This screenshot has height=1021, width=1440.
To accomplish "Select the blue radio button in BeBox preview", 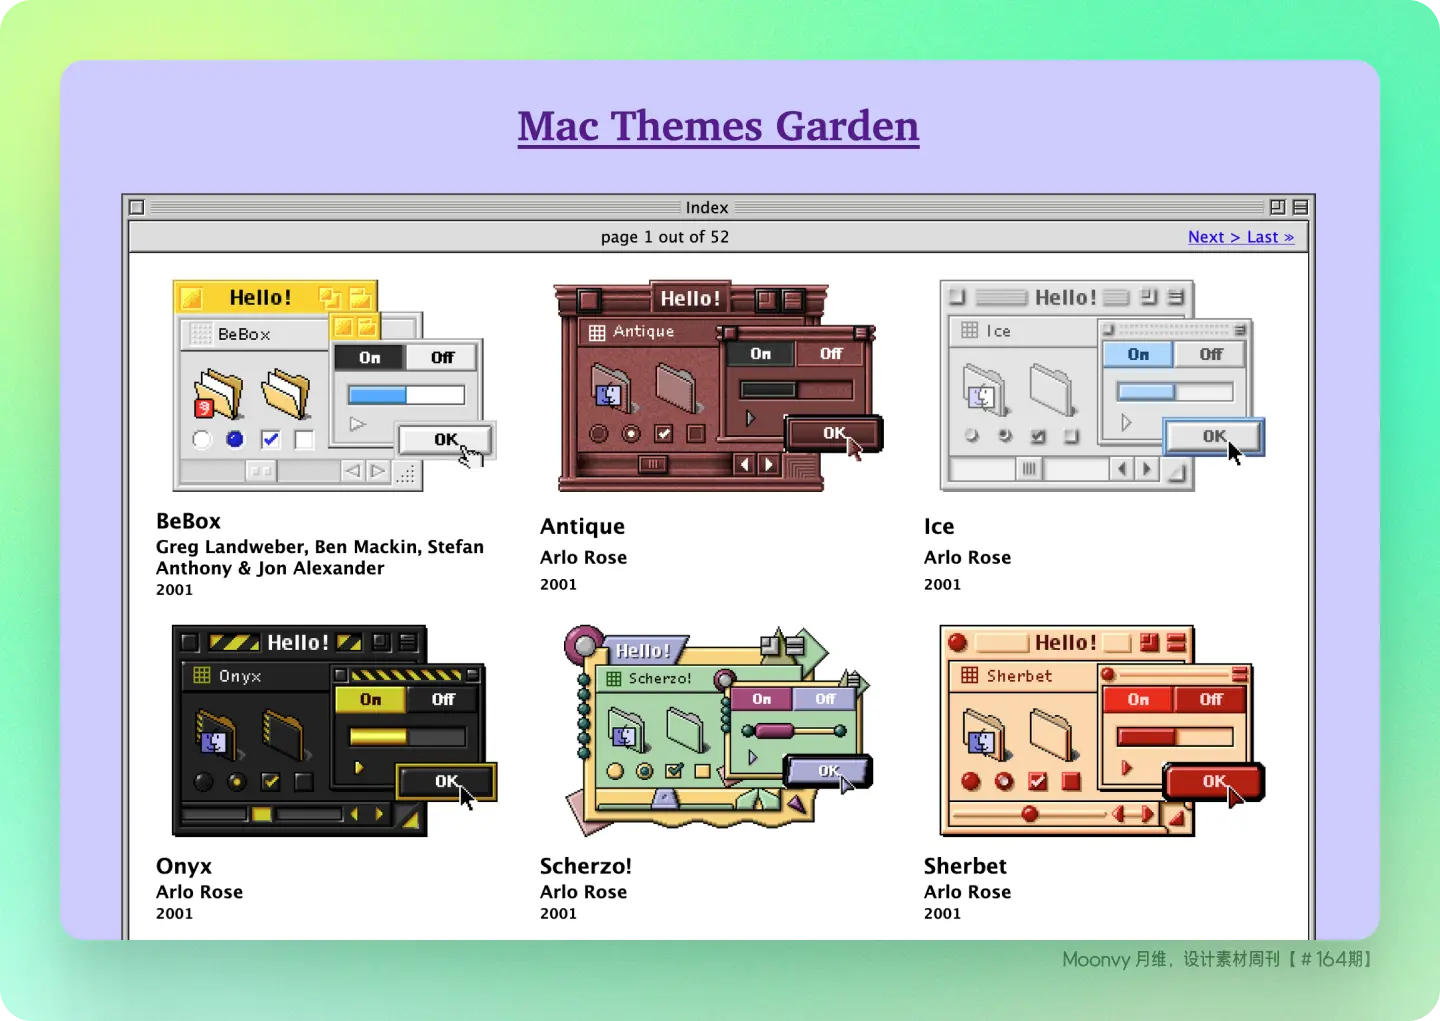I will tap(235, 439).
